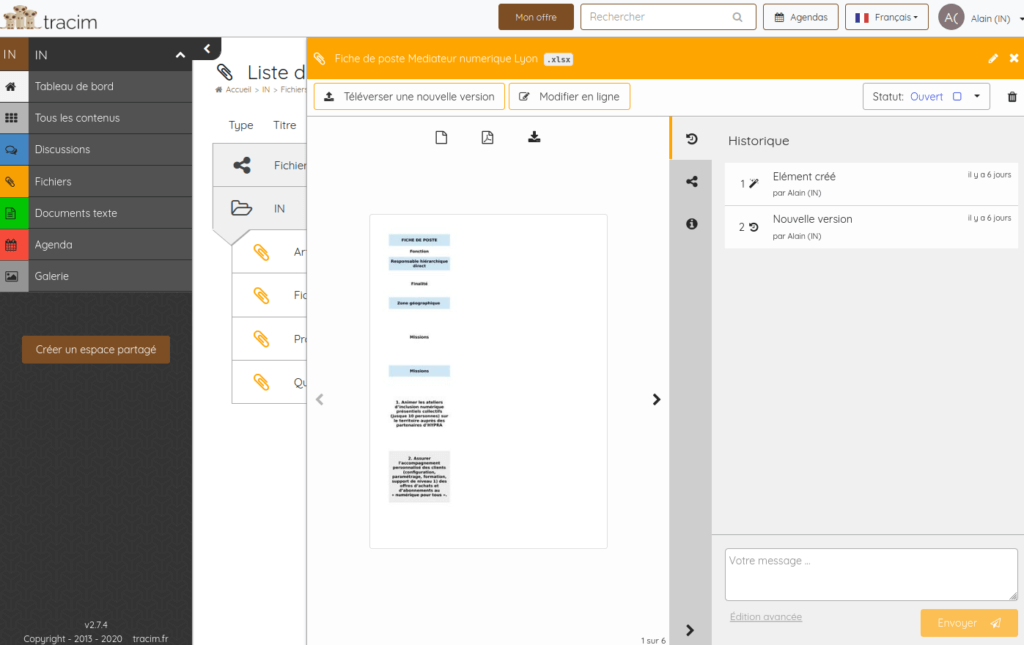Screen dimensions: 1024x645
Task: Collapse the left sidebar with the arrow
Action: coord(206,48)
